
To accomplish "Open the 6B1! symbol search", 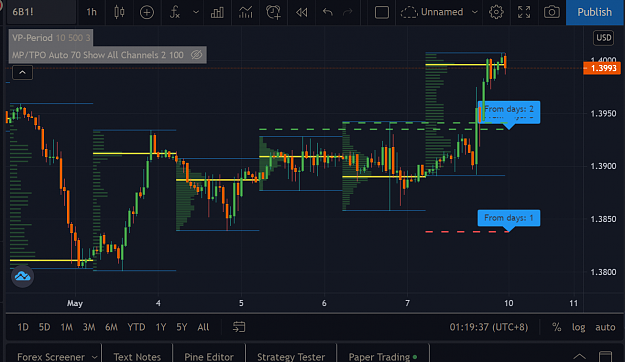I will pyautogui.click(x=23, y=12).
